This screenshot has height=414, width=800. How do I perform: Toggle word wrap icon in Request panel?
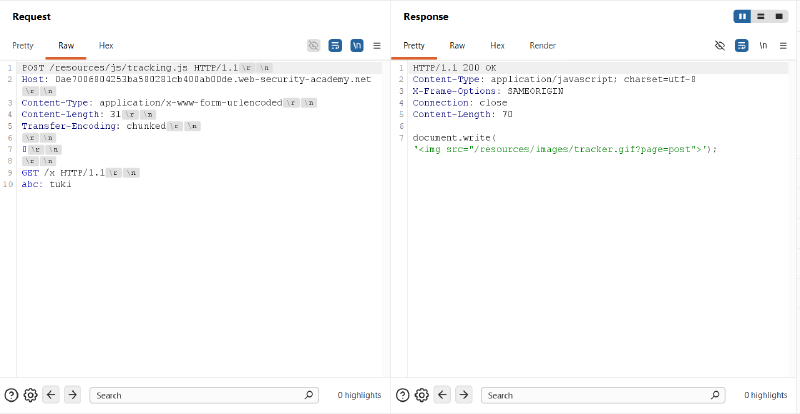335,45
